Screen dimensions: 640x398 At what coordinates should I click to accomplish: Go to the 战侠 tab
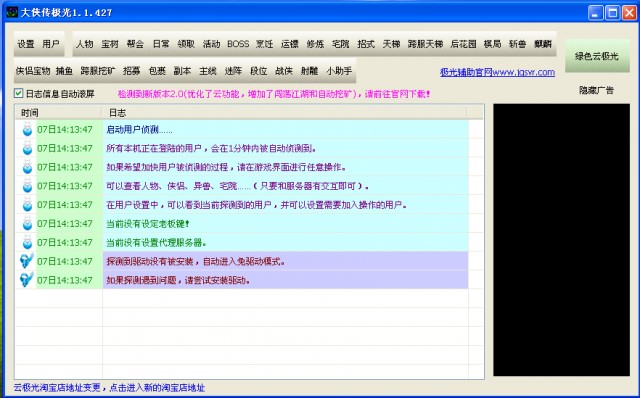coord(284,71)
